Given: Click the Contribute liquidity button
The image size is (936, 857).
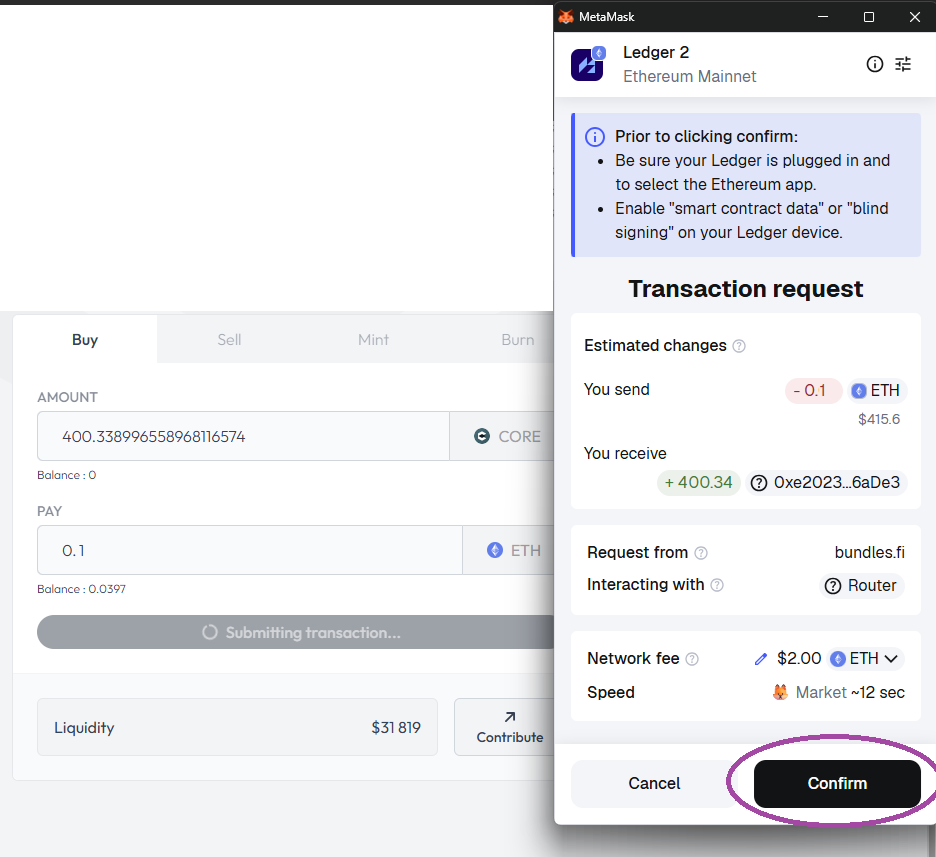Looking at the screenshot, I should (509, 727).
